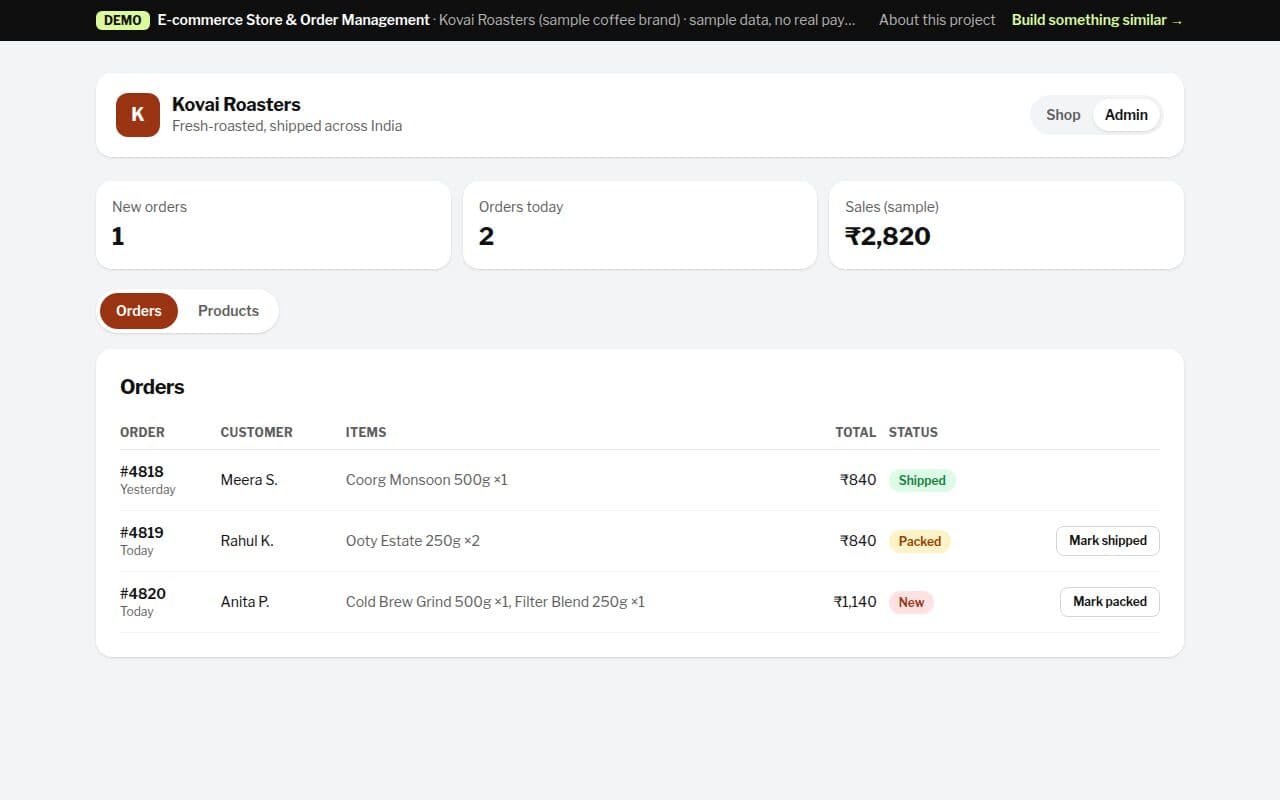1280x800 pixels.
Task: Click the Kovai Roasters store name
Action: [x=236, y=104]
